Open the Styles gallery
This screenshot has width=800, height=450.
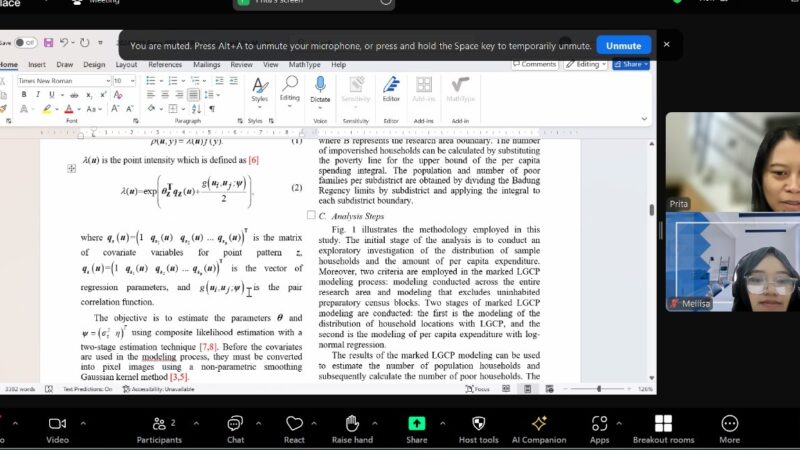(x=259, y=88)
